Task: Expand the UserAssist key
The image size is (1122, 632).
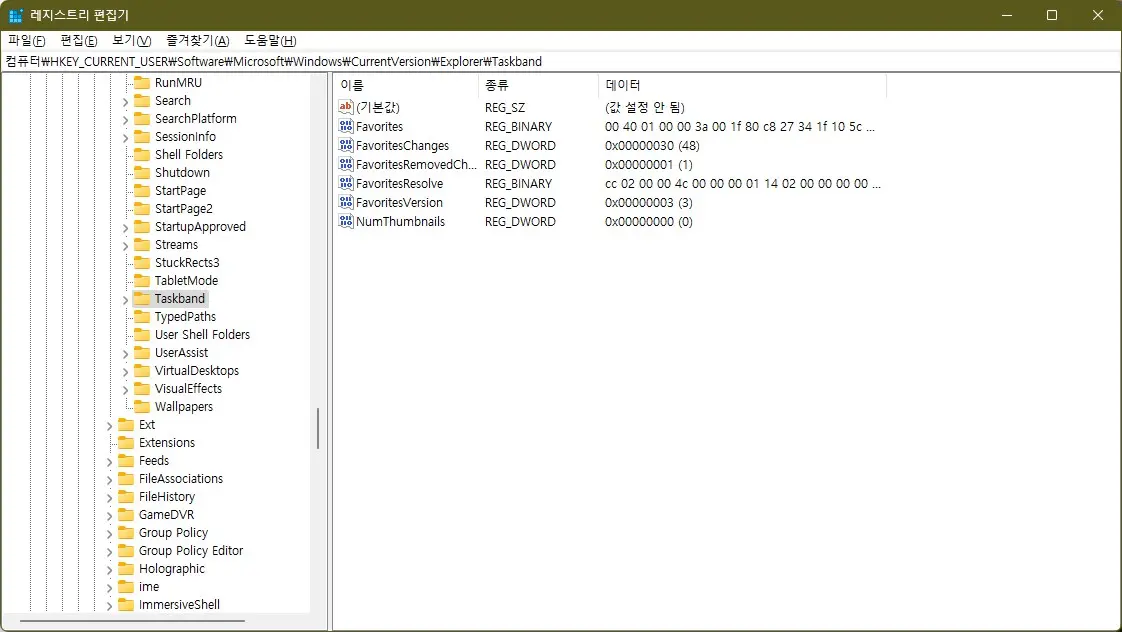Action: pos(125,354)
